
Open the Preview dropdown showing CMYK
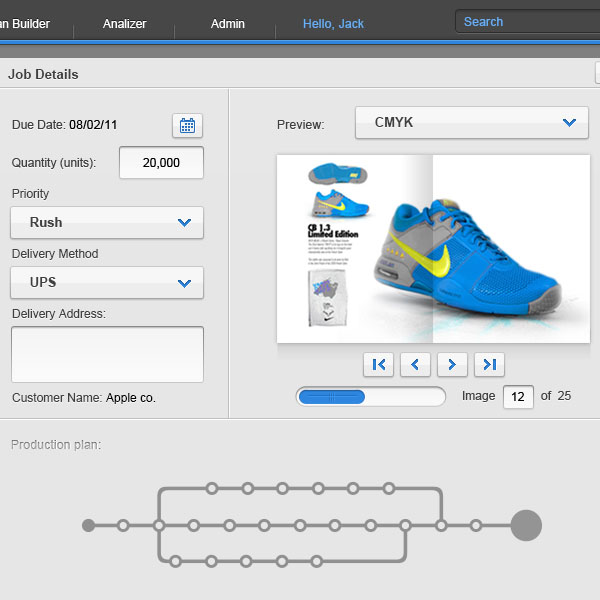(472, 122)
